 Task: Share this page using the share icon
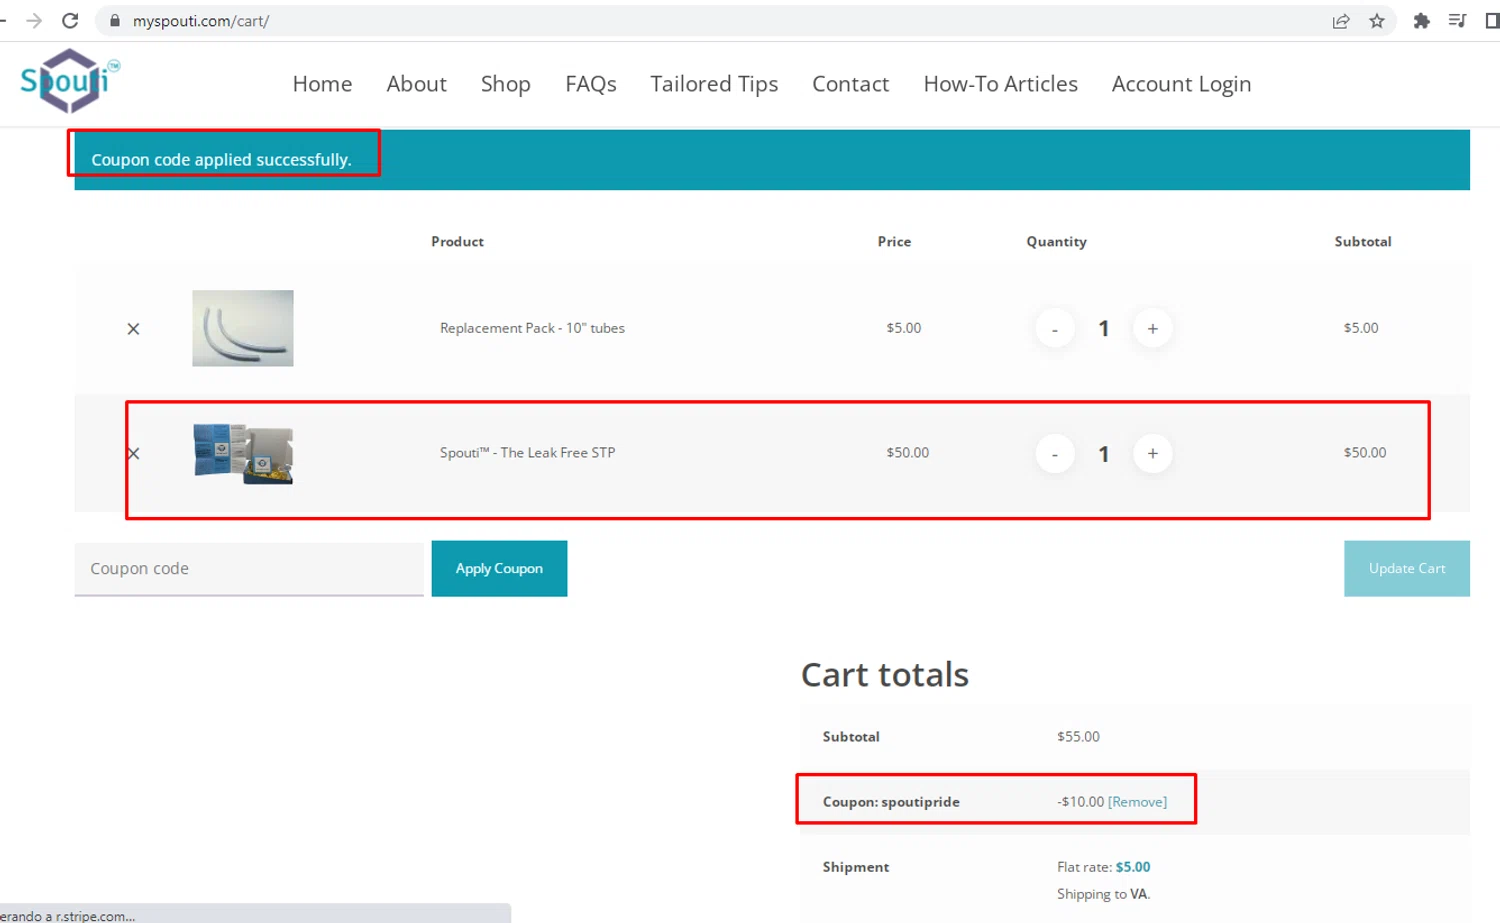1341,21
